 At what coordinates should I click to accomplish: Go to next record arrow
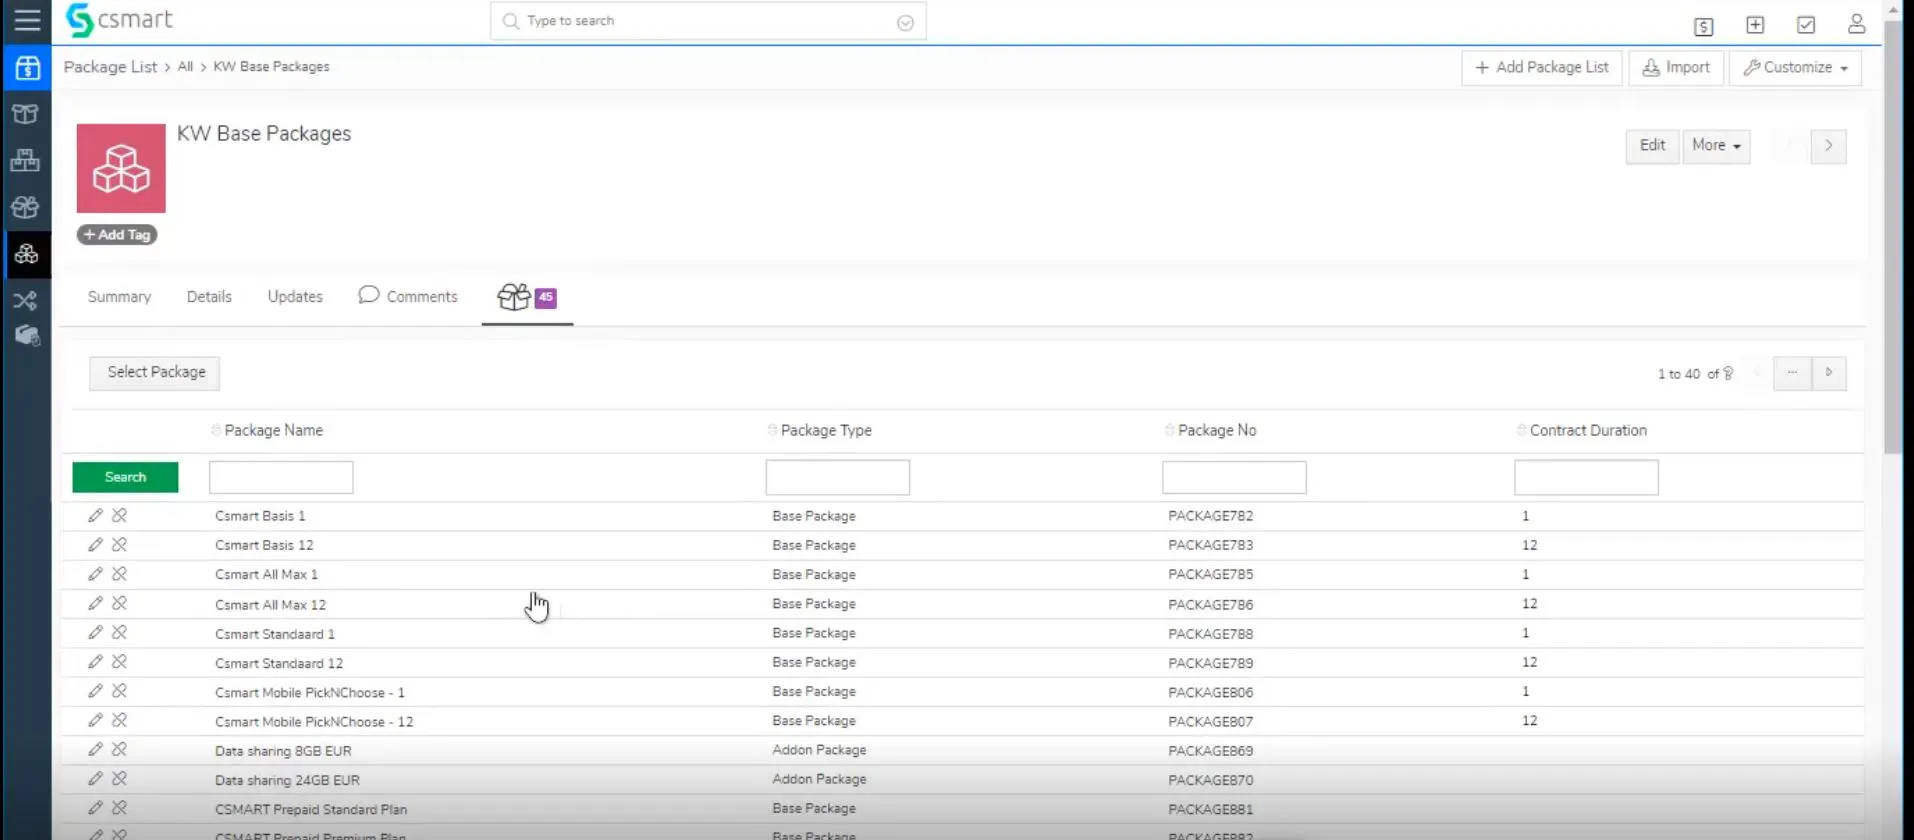(x=1828, y=146)
